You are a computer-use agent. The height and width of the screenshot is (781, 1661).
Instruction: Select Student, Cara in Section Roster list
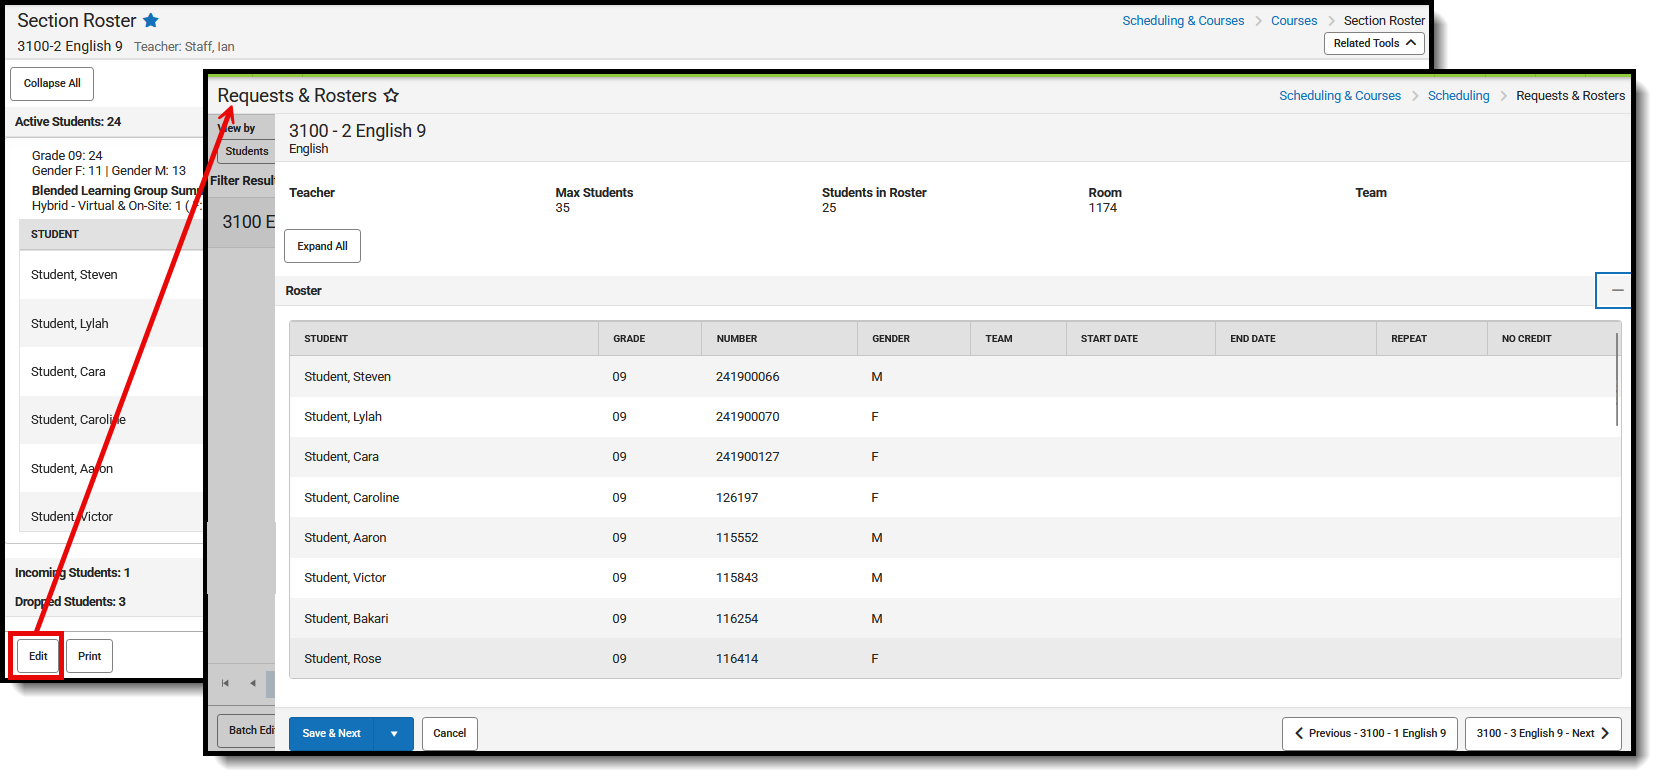tap(68, 372)
